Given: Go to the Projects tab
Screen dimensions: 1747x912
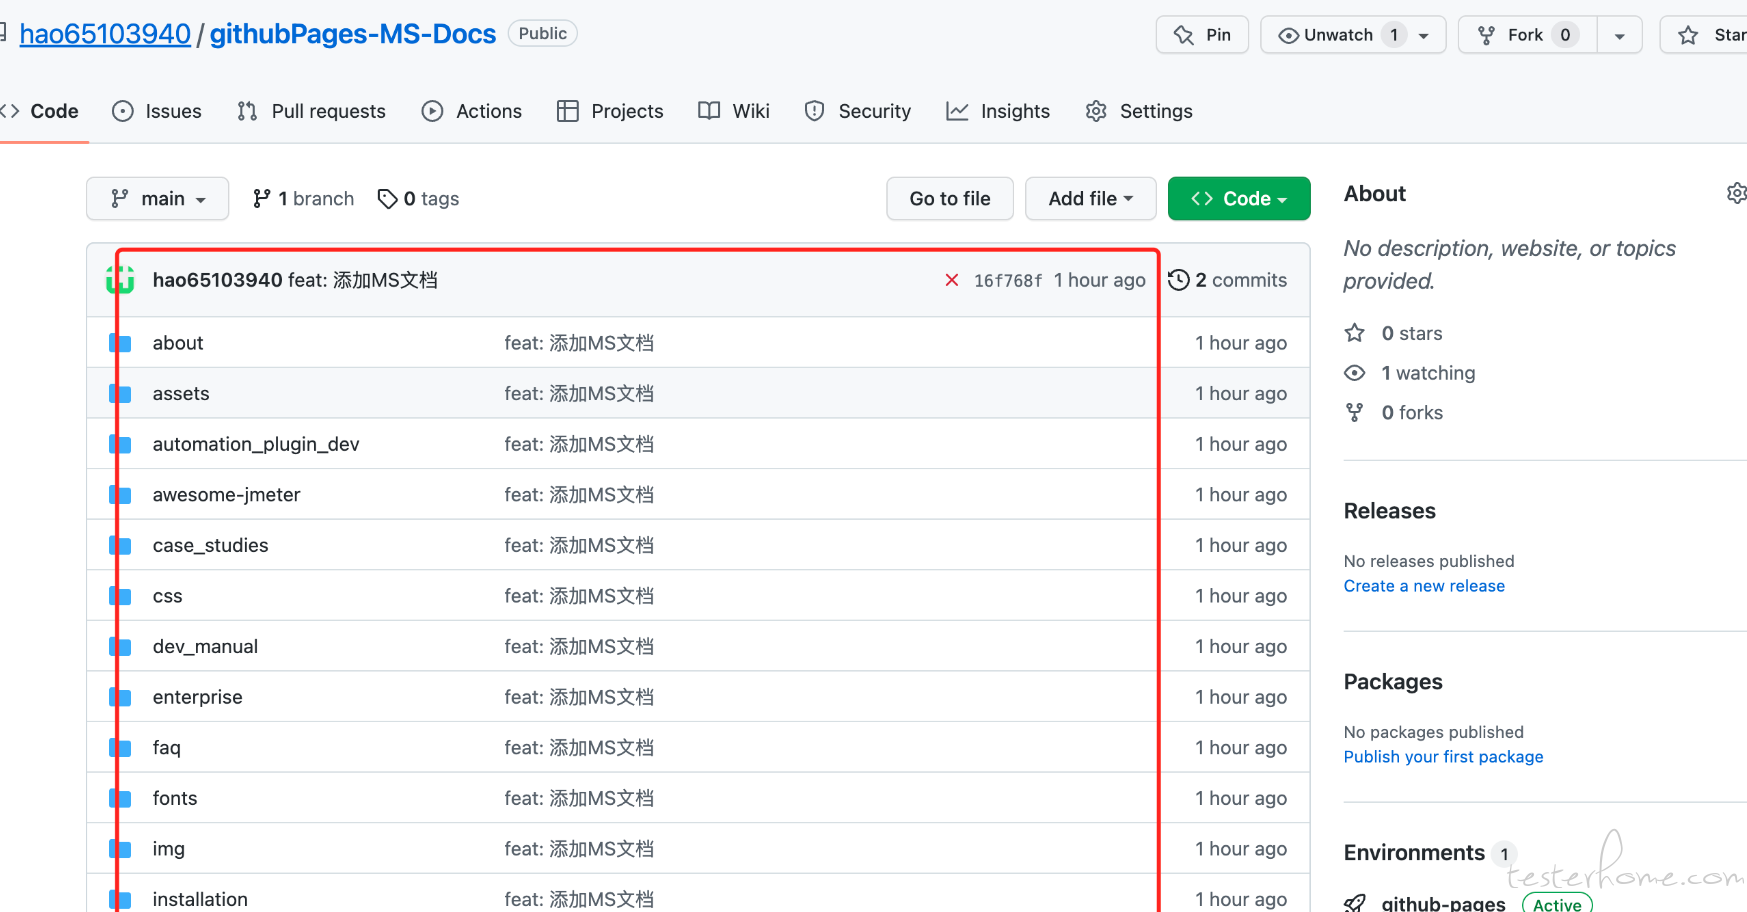Looking at the screenshot, I should tap(610, 111).
